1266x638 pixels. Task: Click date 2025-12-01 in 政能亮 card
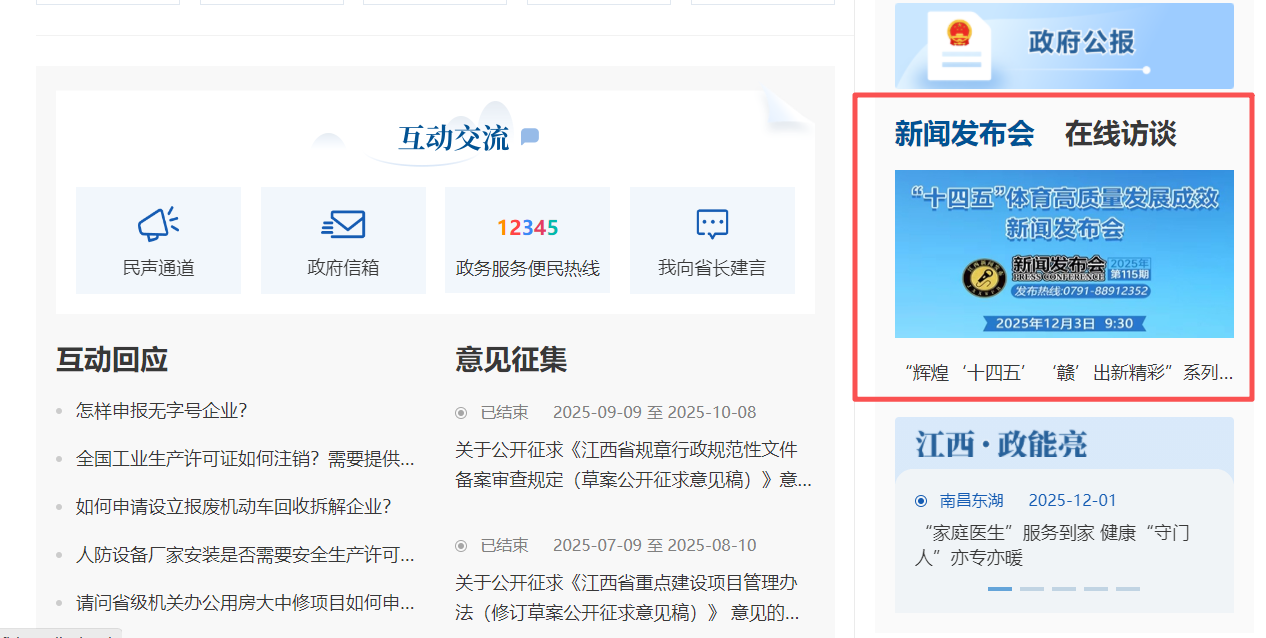(1072, 500)
